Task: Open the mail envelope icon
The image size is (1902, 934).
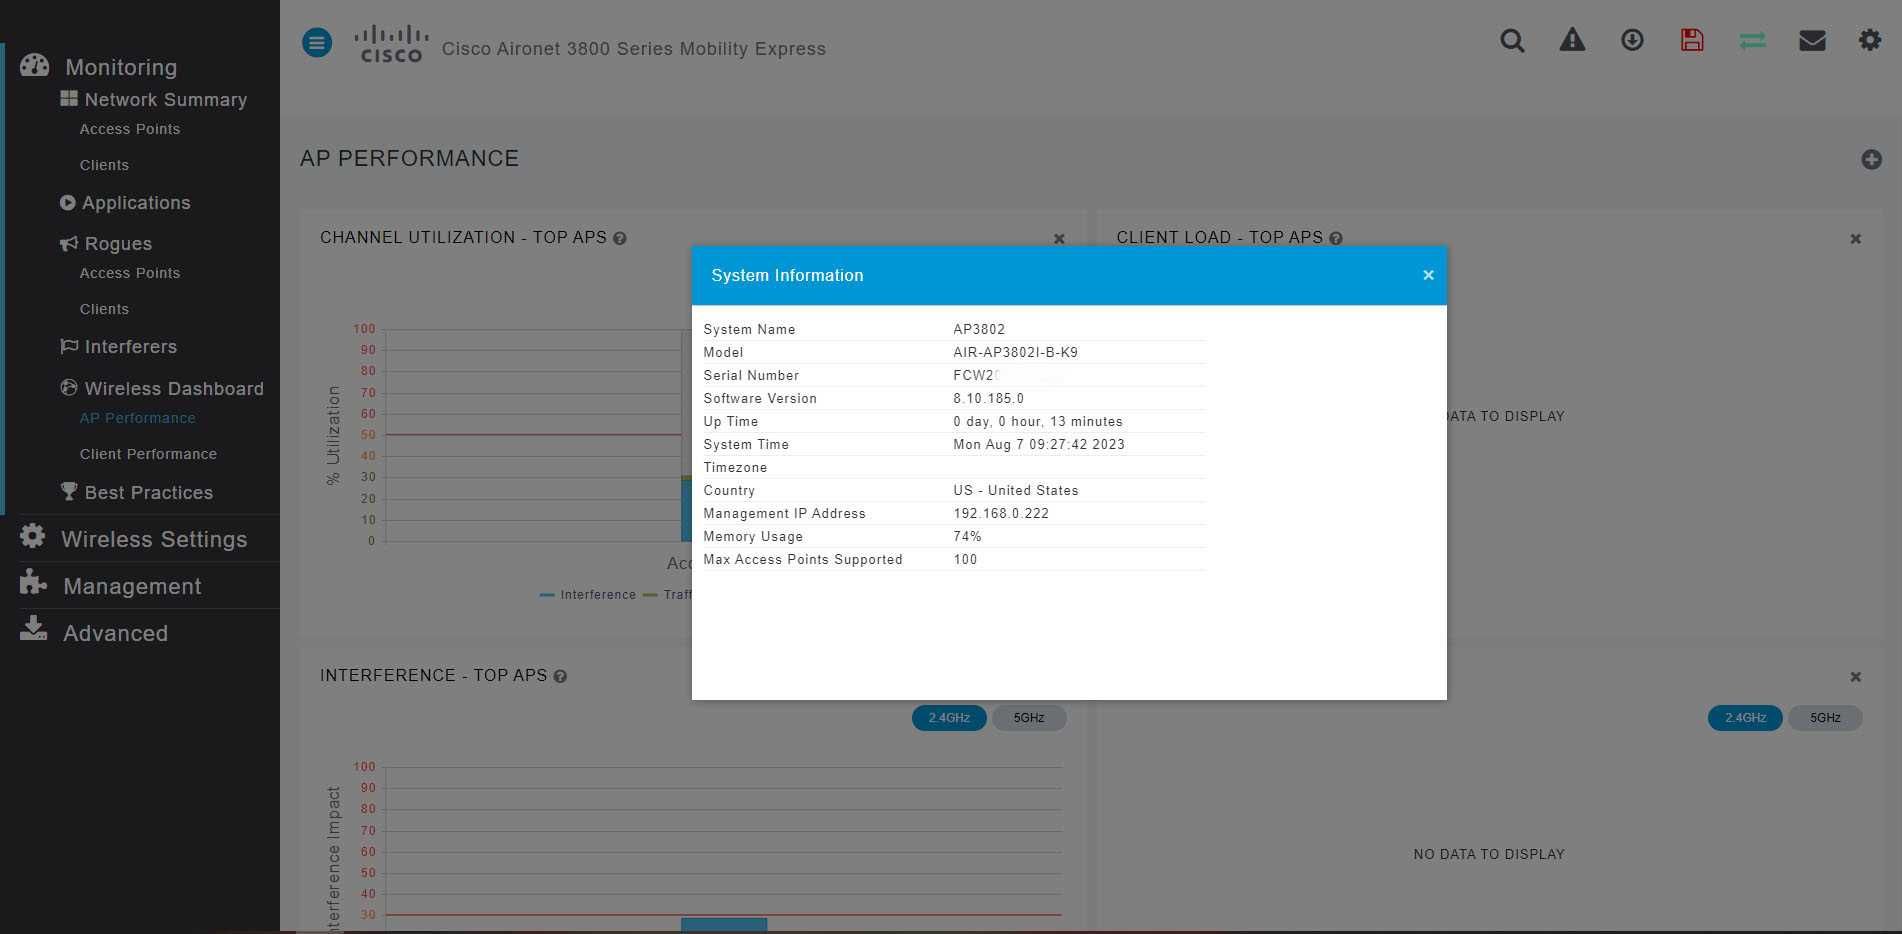Action: (x=1812, y=40)
